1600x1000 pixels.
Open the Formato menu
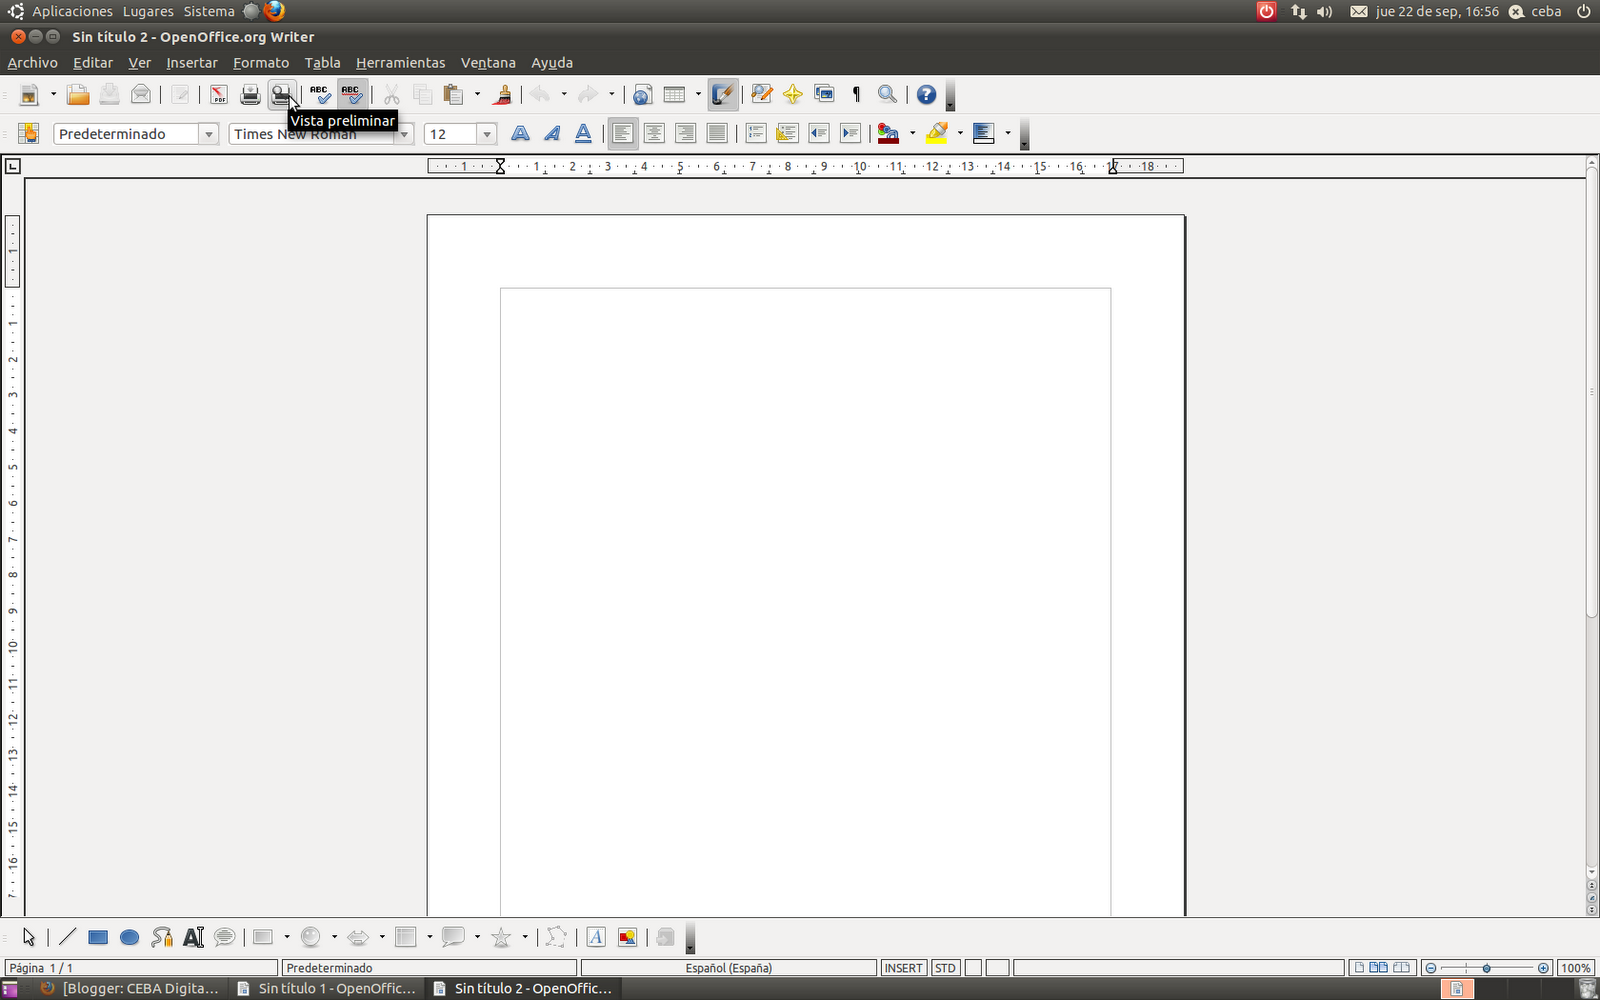pyautogui.click(x=261, y=63)
